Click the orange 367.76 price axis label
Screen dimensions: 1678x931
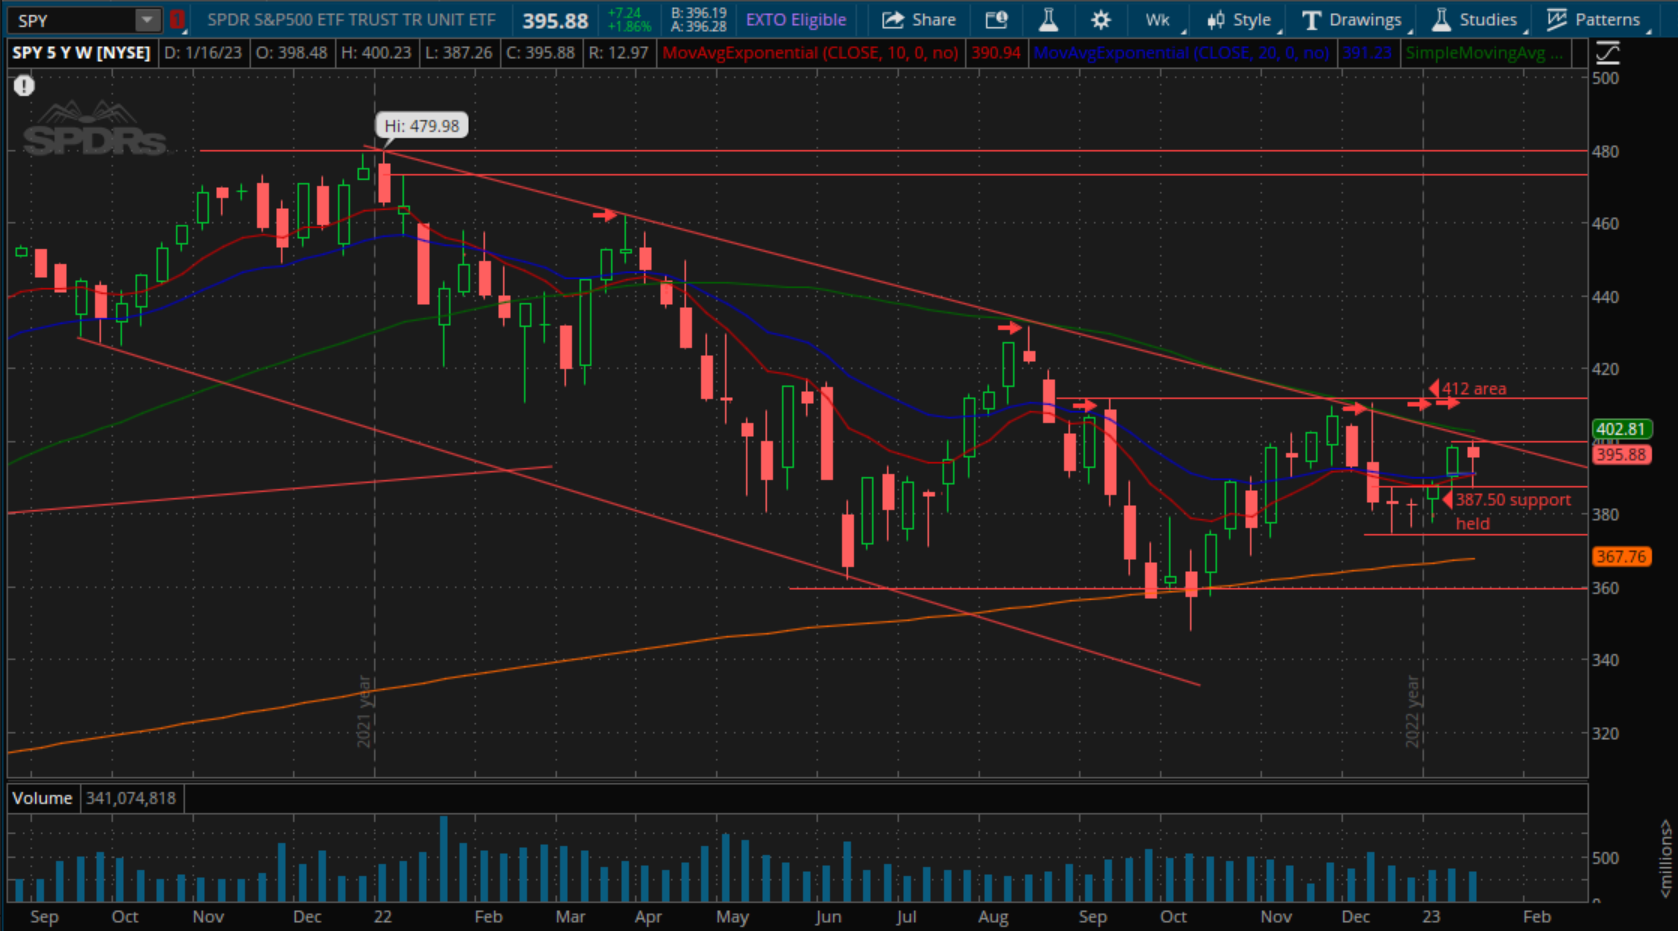click(1621, 556)
